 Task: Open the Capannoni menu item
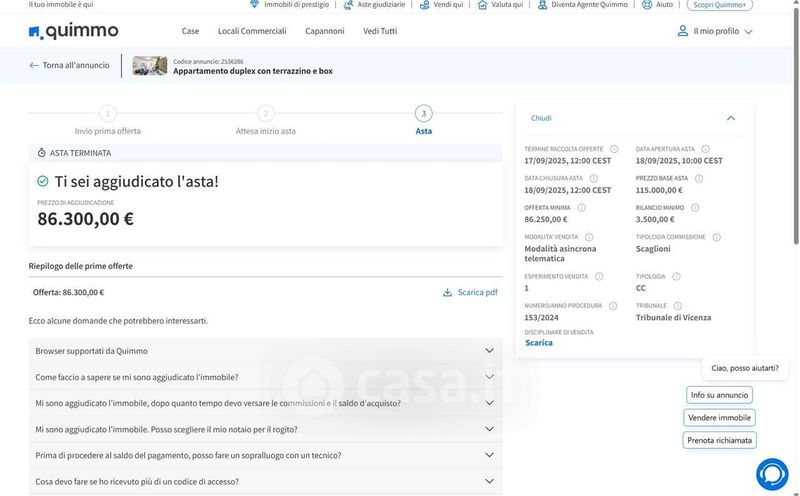point(324,31)
